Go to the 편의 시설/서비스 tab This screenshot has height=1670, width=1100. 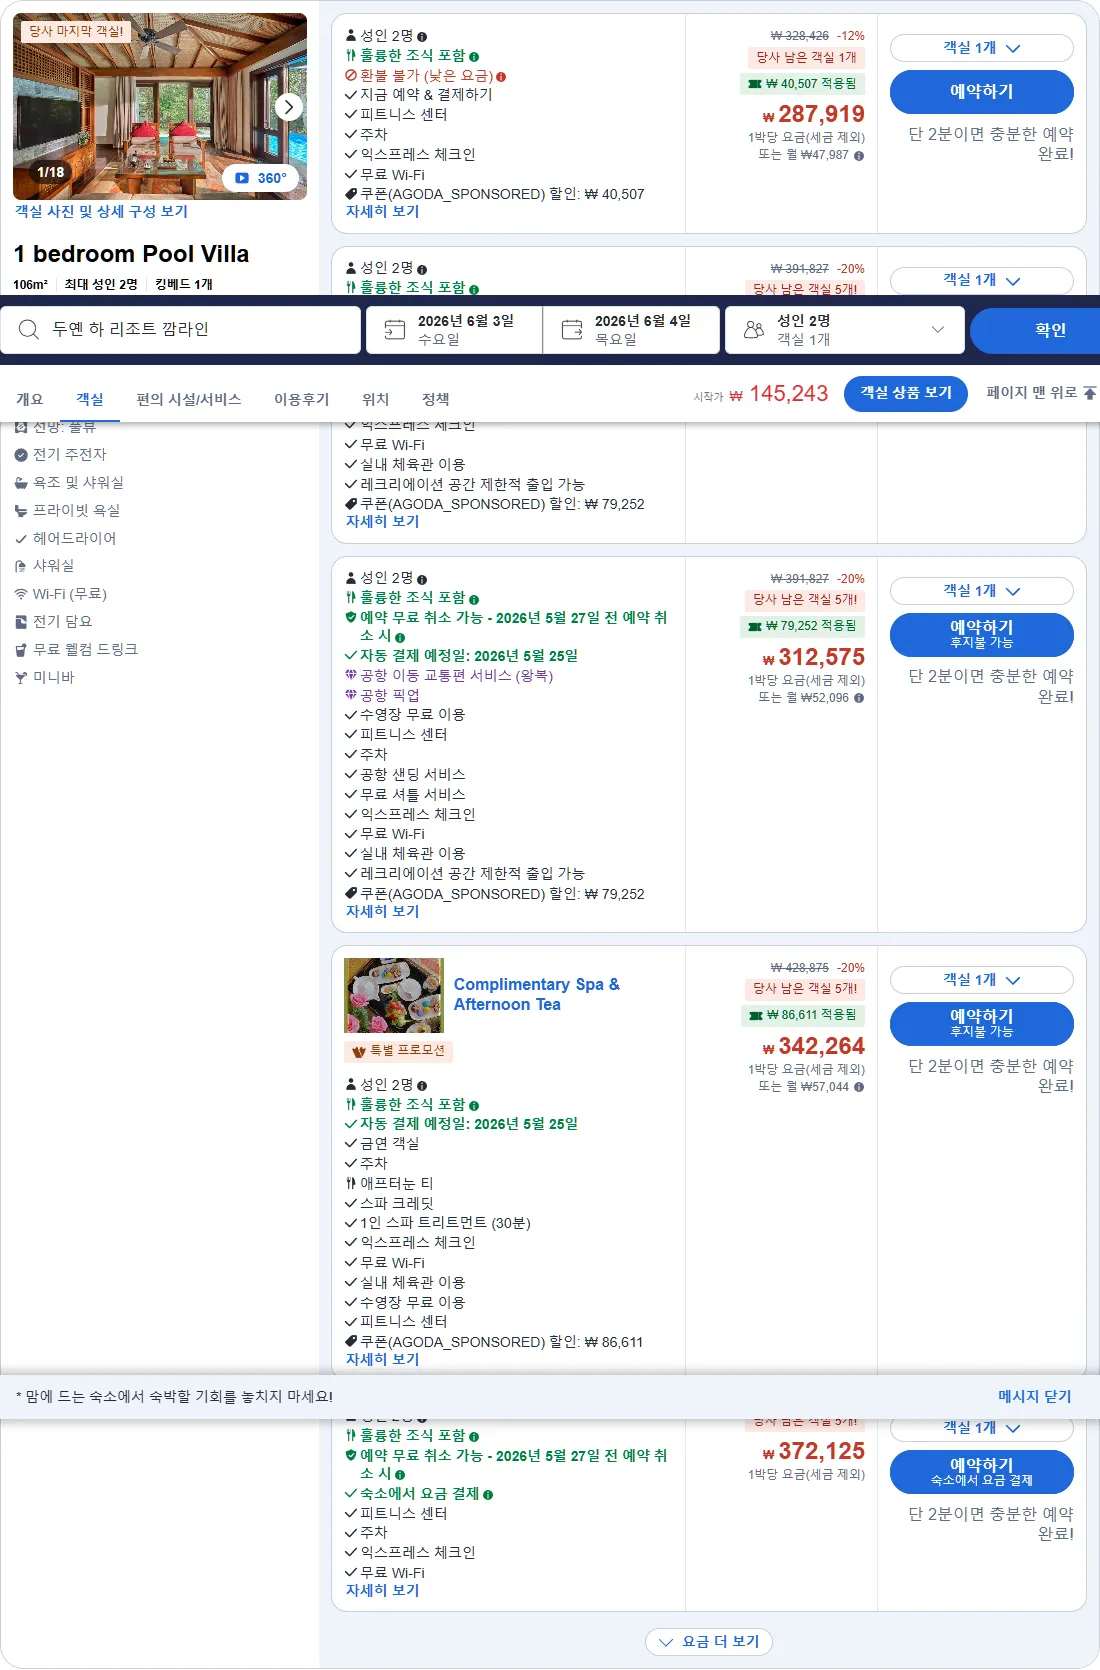click(x=189, y=399)
